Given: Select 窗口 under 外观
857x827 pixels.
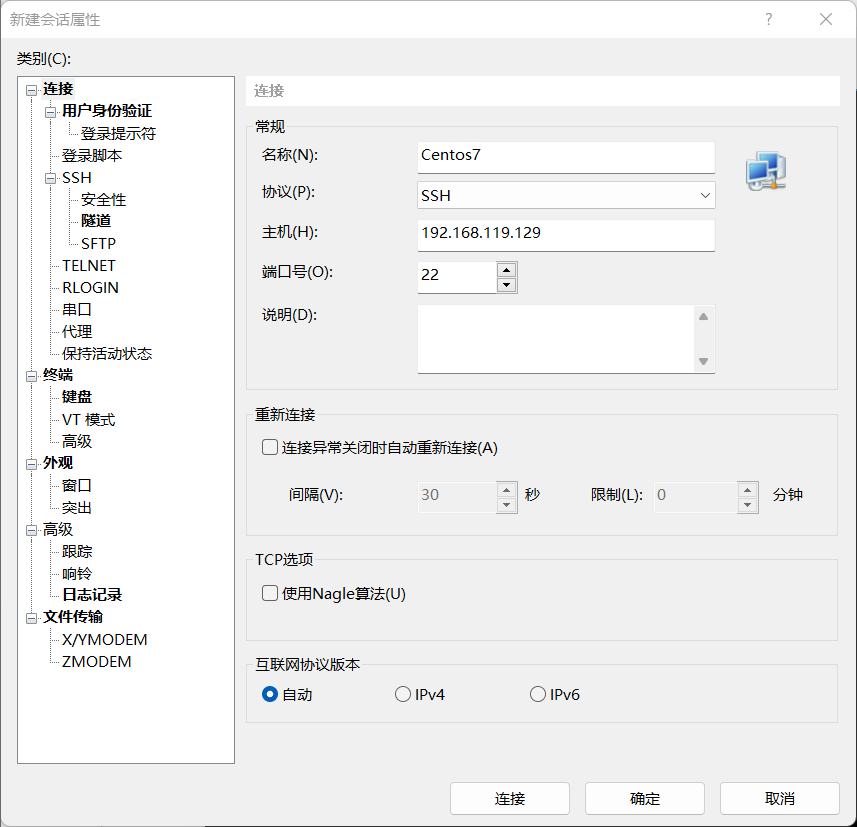Looking at the screenshot, I should pos(77,485).
